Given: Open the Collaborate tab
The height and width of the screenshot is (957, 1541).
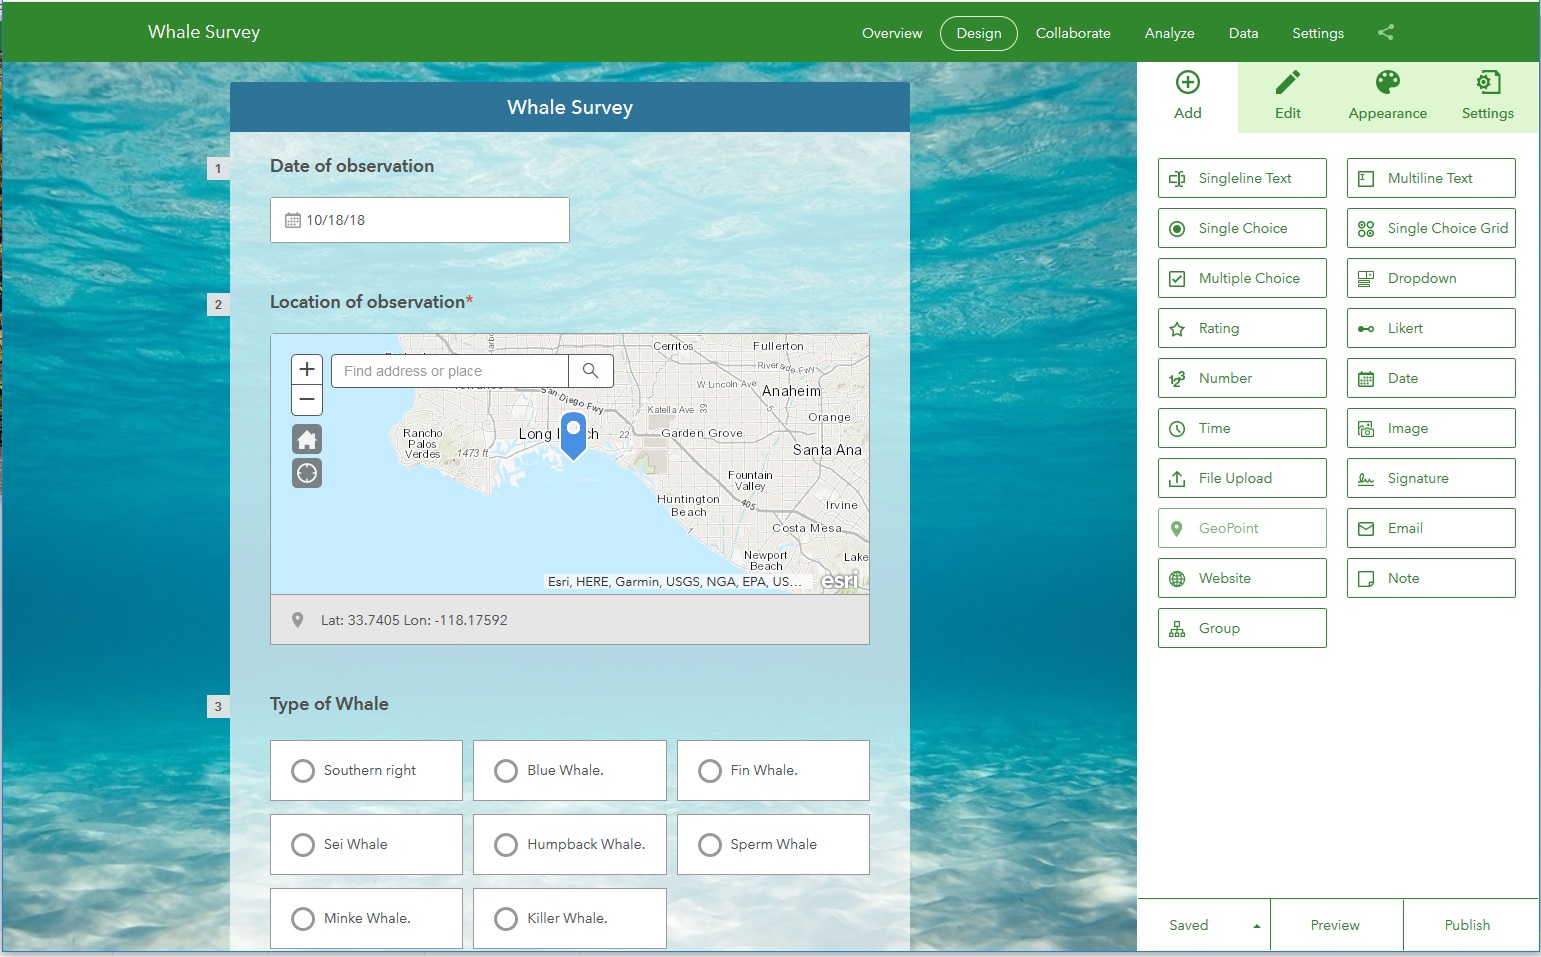Looking at the screenshot, I should tap(1073, 33).
